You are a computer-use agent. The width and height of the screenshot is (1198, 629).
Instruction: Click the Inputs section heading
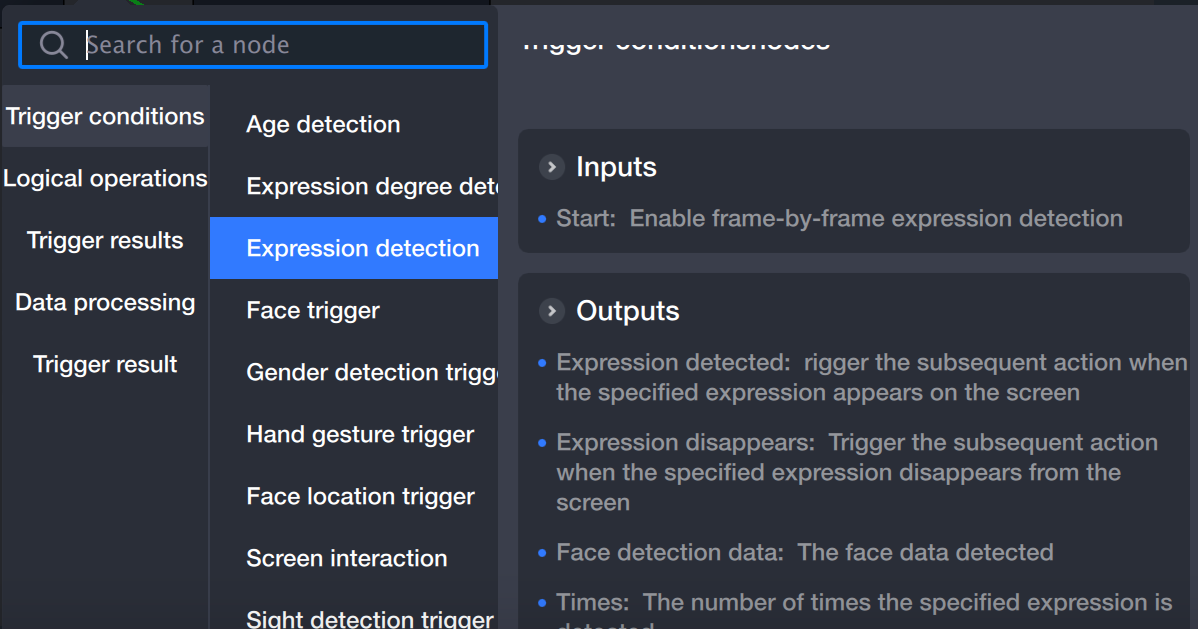pyautogui.click(x=616, y=167)
